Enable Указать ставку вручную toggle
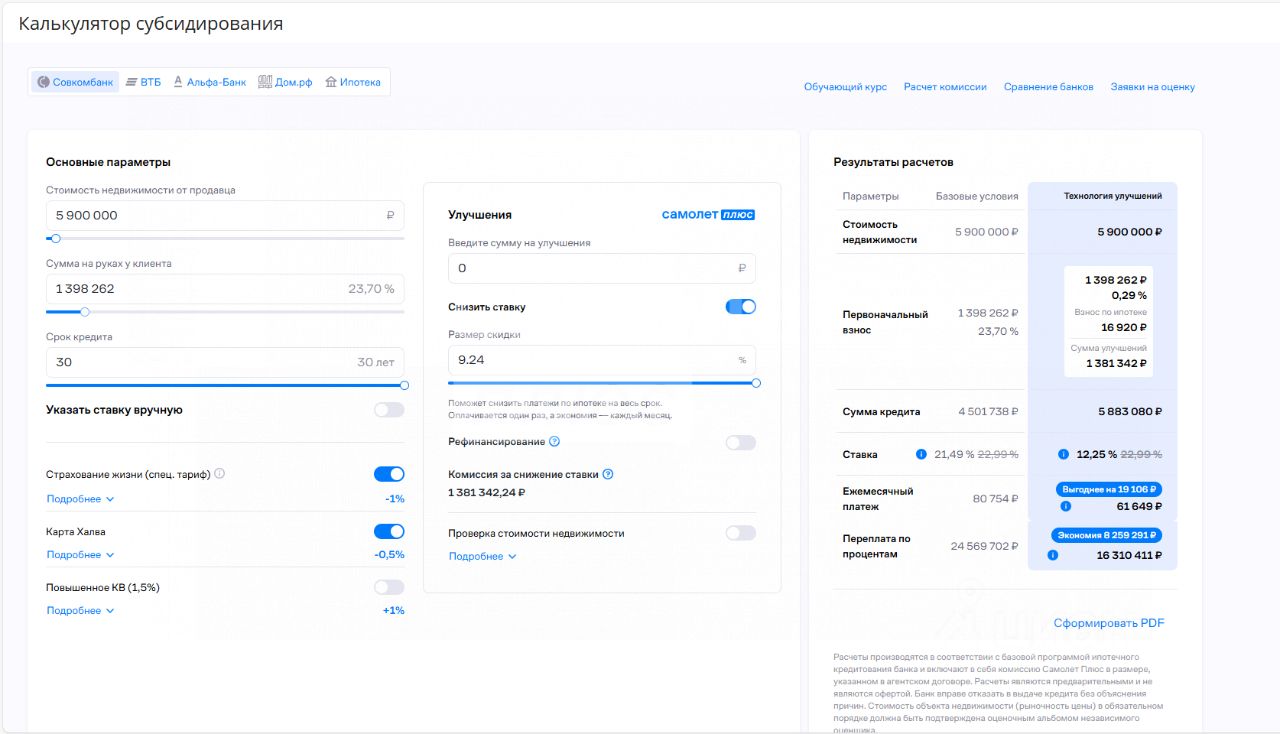 (389, 410)
